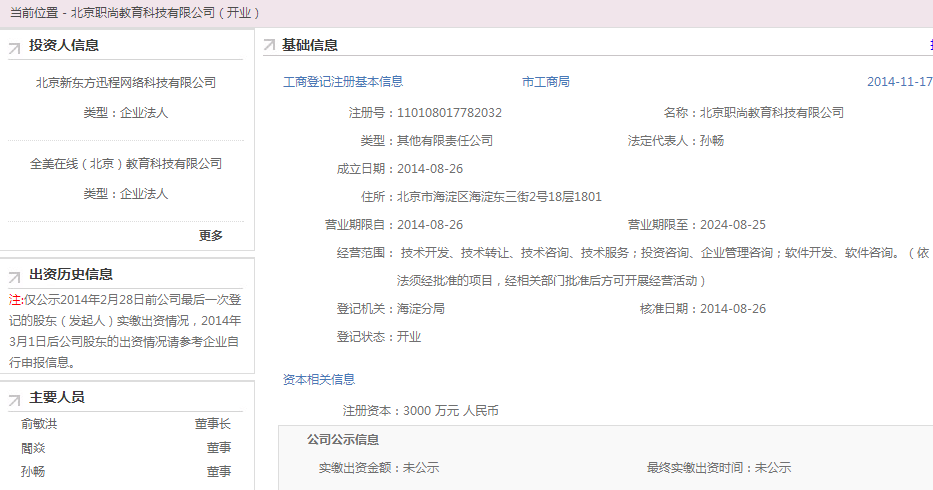Select investor 北京新东方迅程网络科技有限公司

coord(126,83)
